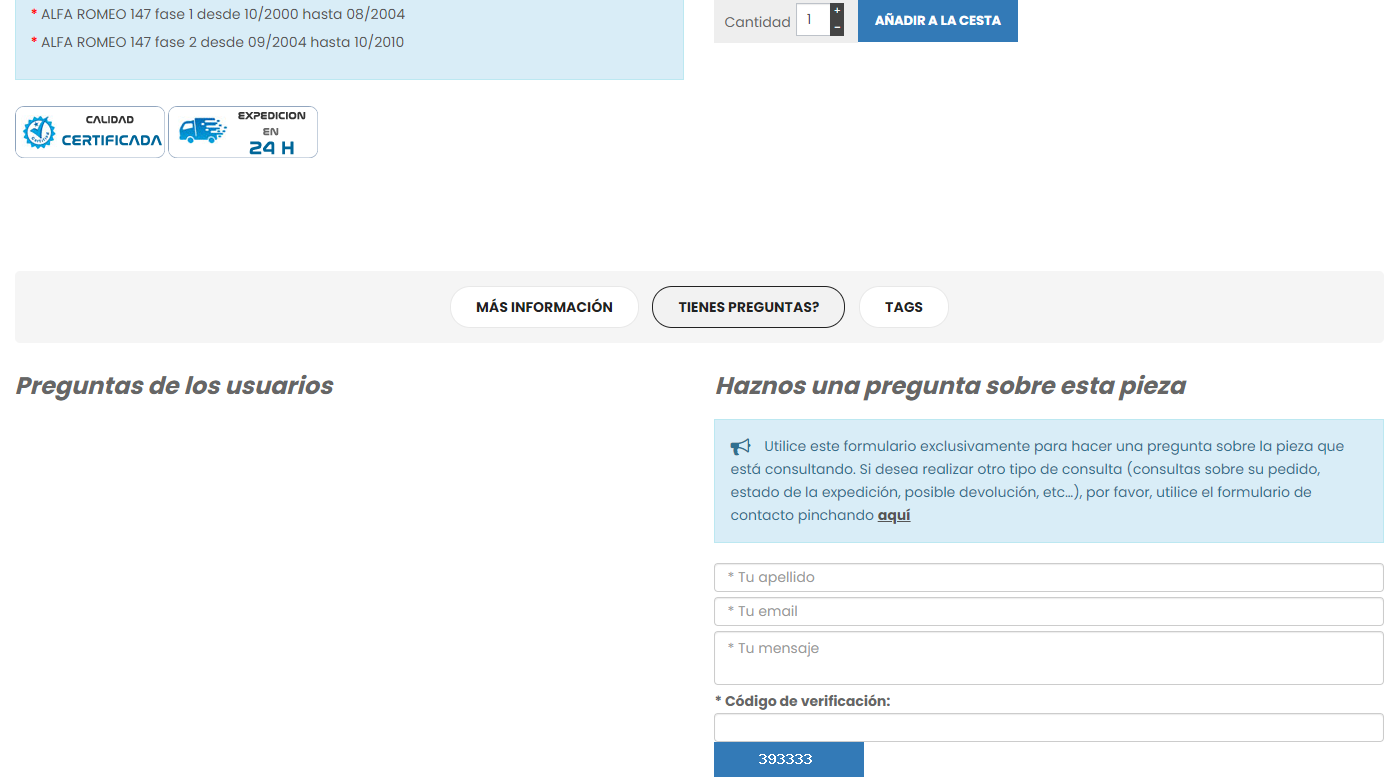Screen dimensions: 1395x784
Task: Click the Calidad Certificada badge
Action: tap(90, 132)
